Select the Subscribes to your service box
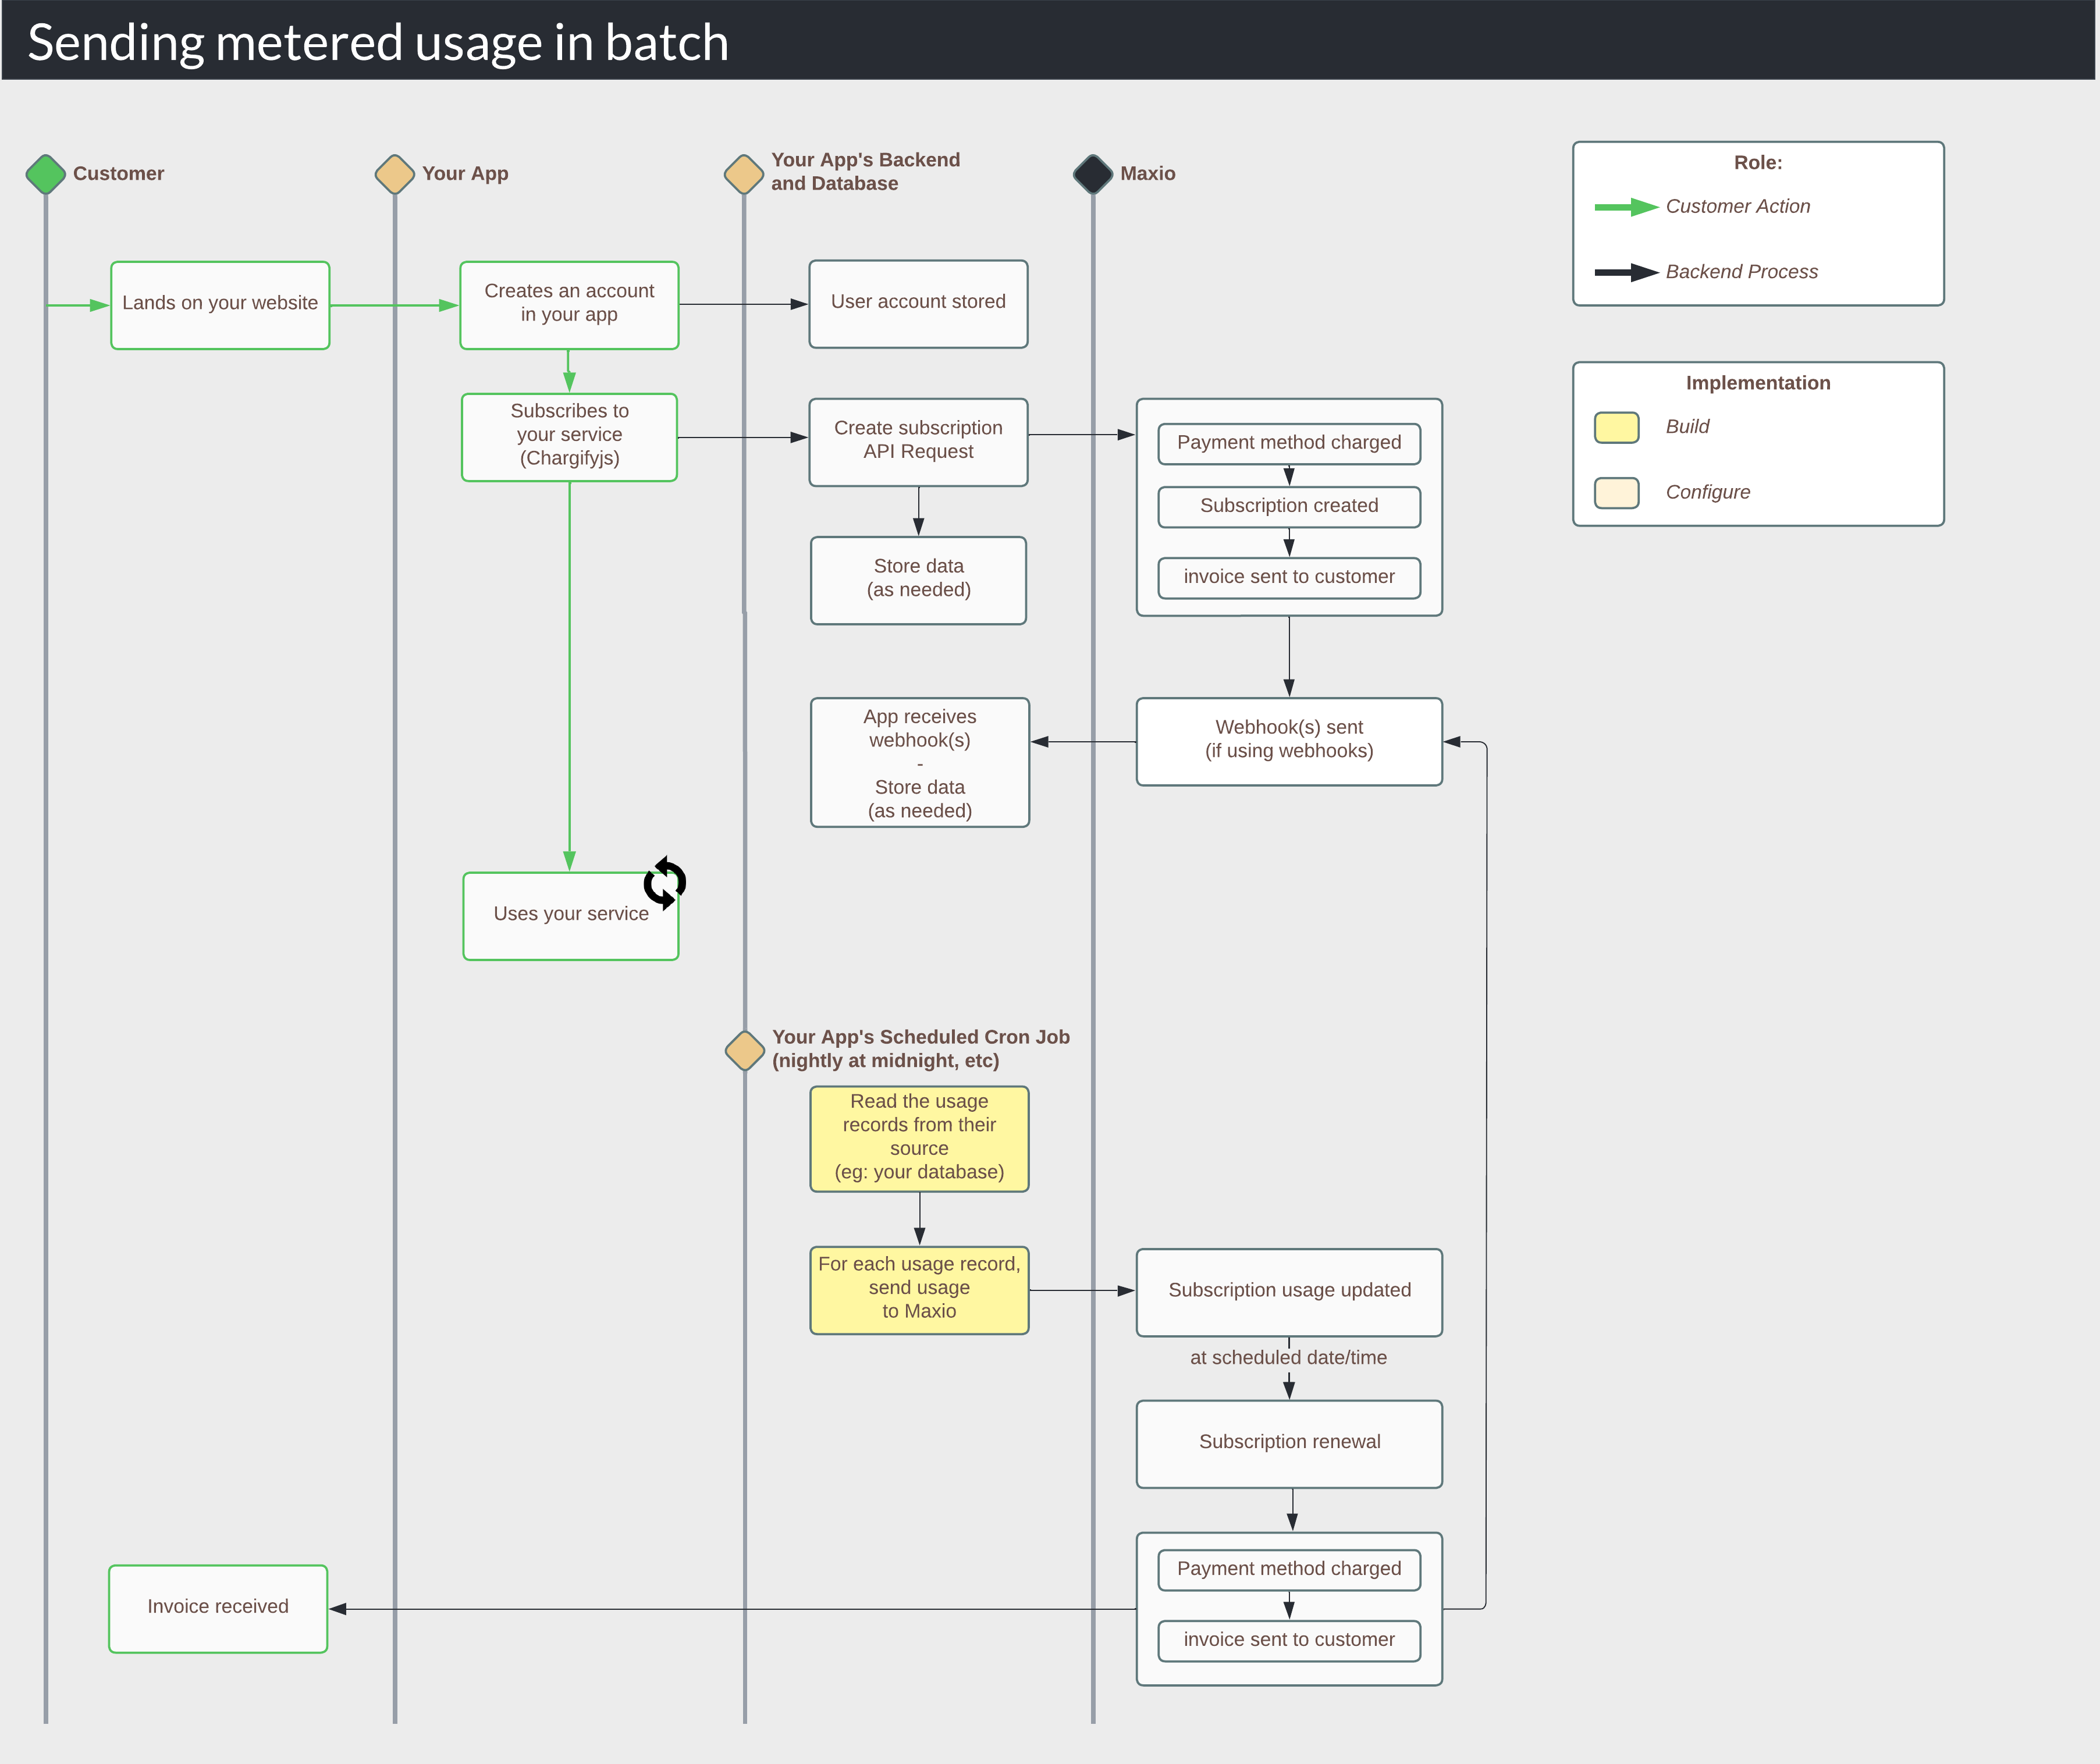This screenshot has width=2100, height=1764. pyautogui.click(x=569, y=437)
